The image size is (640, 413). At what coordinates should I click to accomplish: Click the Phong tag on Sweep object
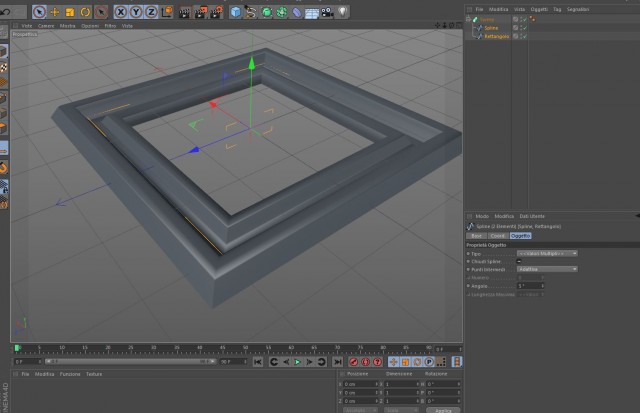(532, 19)
